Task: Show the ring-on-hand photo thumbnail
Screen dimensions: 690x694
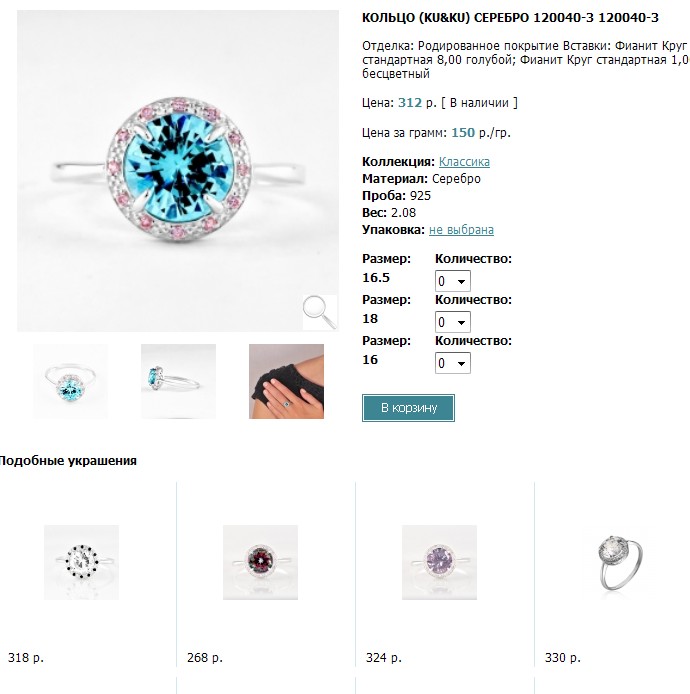Action: 286,381
